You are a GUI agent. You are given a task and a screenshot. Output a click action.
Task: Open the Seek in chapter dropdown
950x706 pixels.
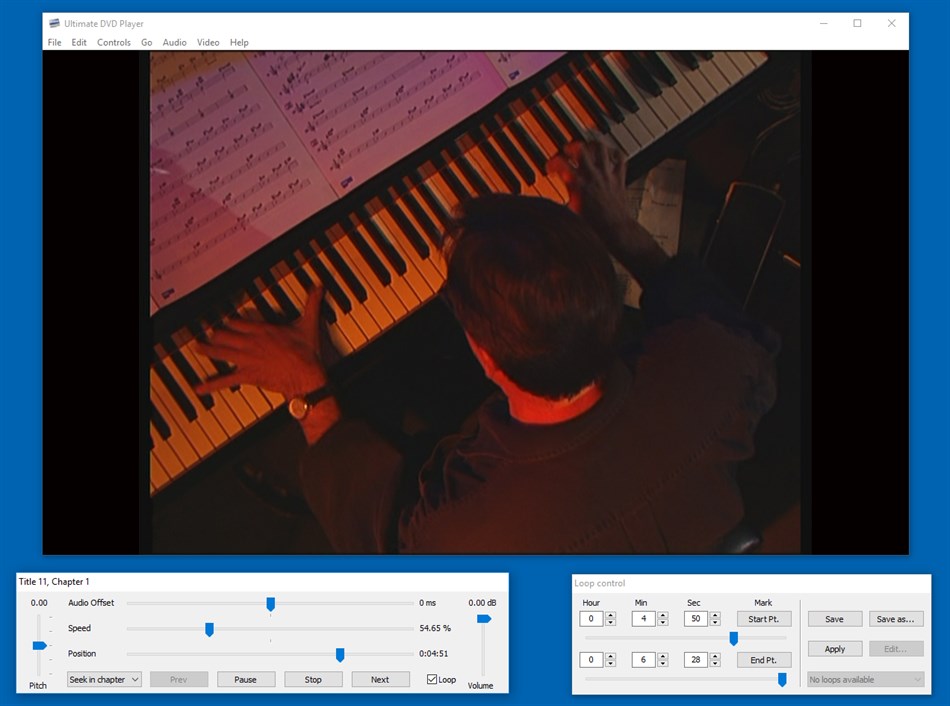103,679
